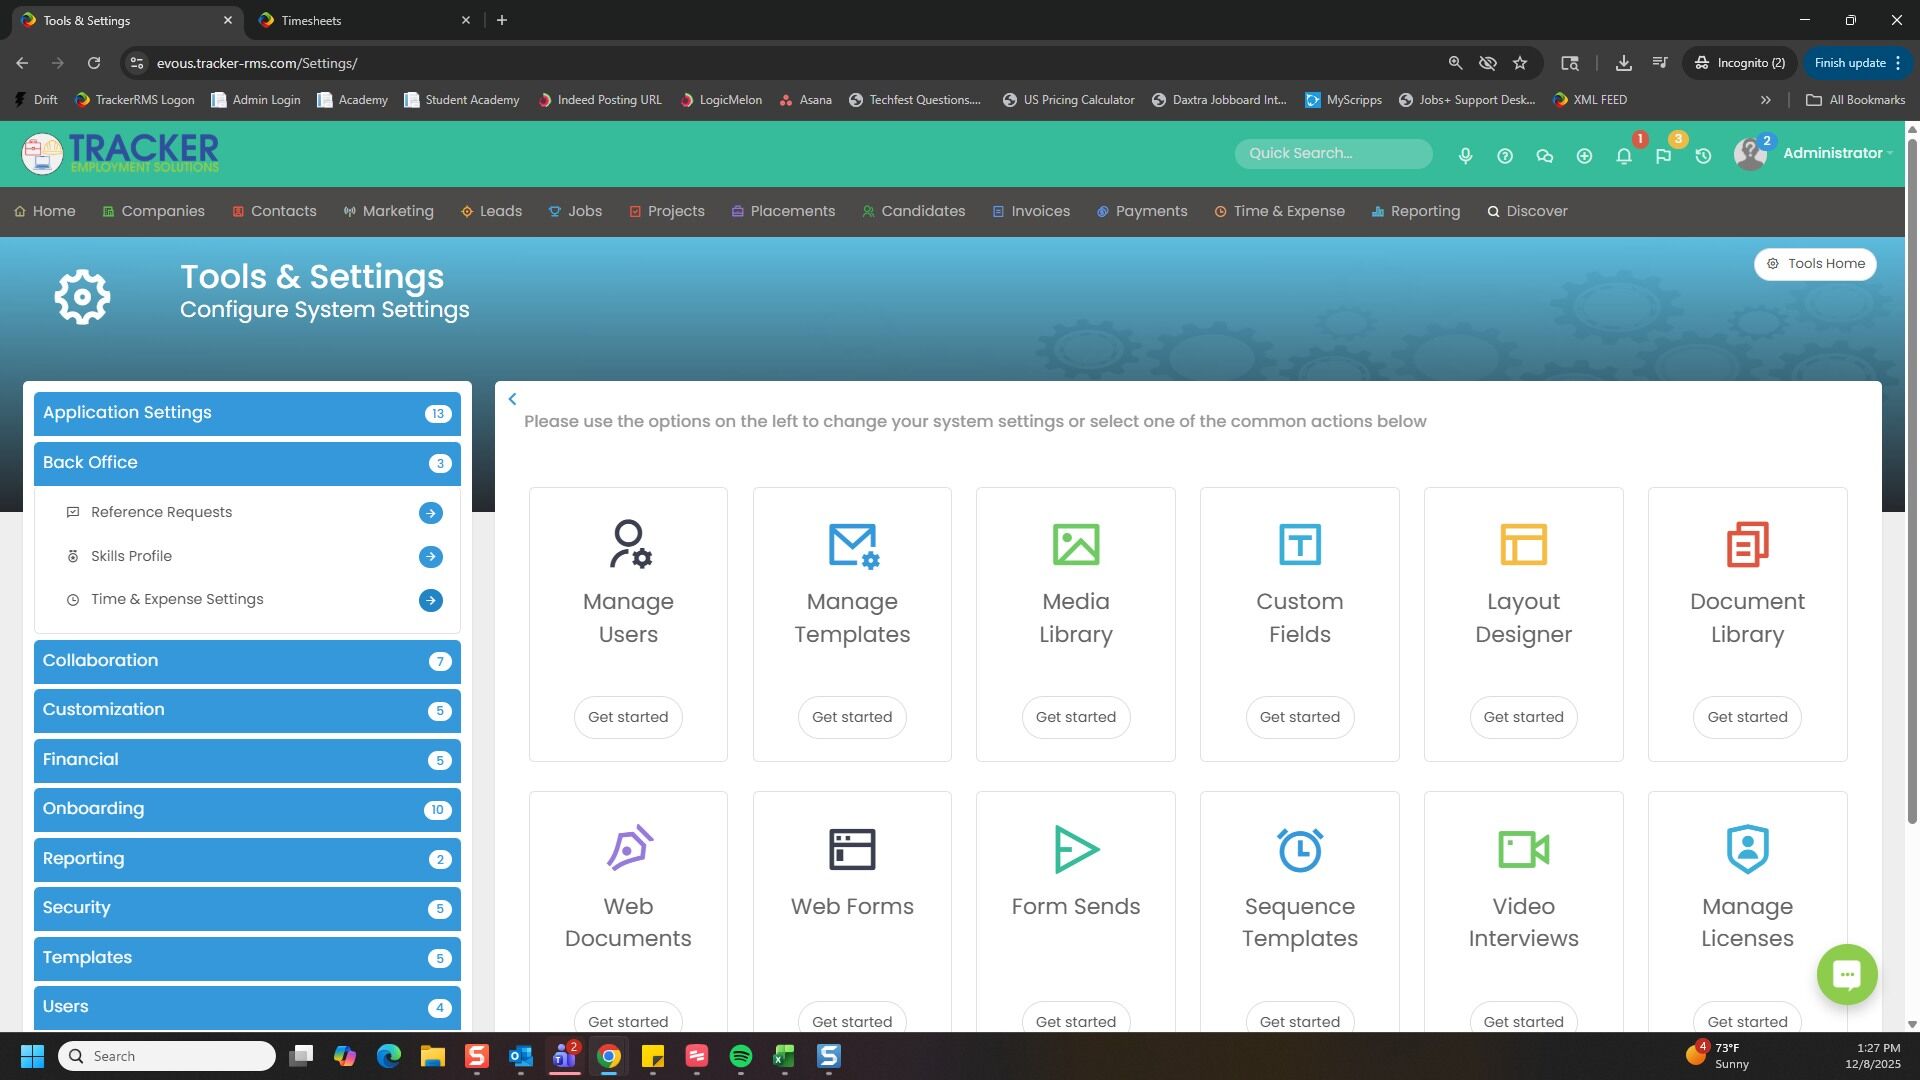Collapse the Back Office section
The image size is (1920, 1080).
pyautogui.click(x=246, y=463)
